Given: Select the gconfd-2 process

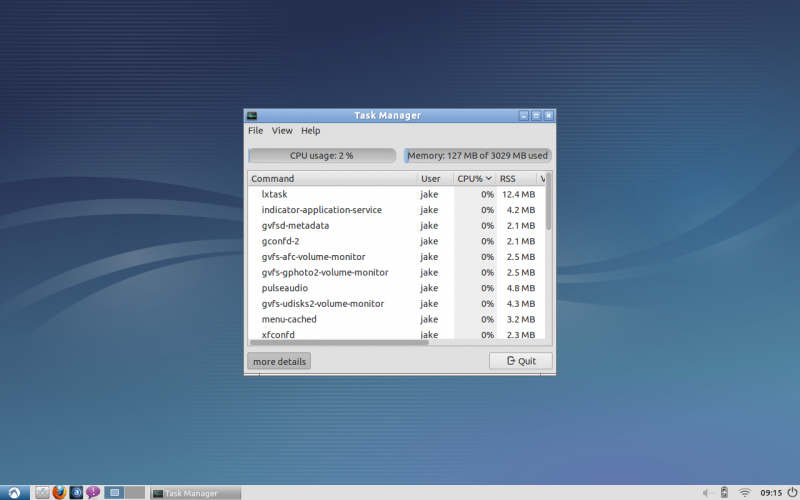Looking at the screenshot, I should click(x=396, y=241).
